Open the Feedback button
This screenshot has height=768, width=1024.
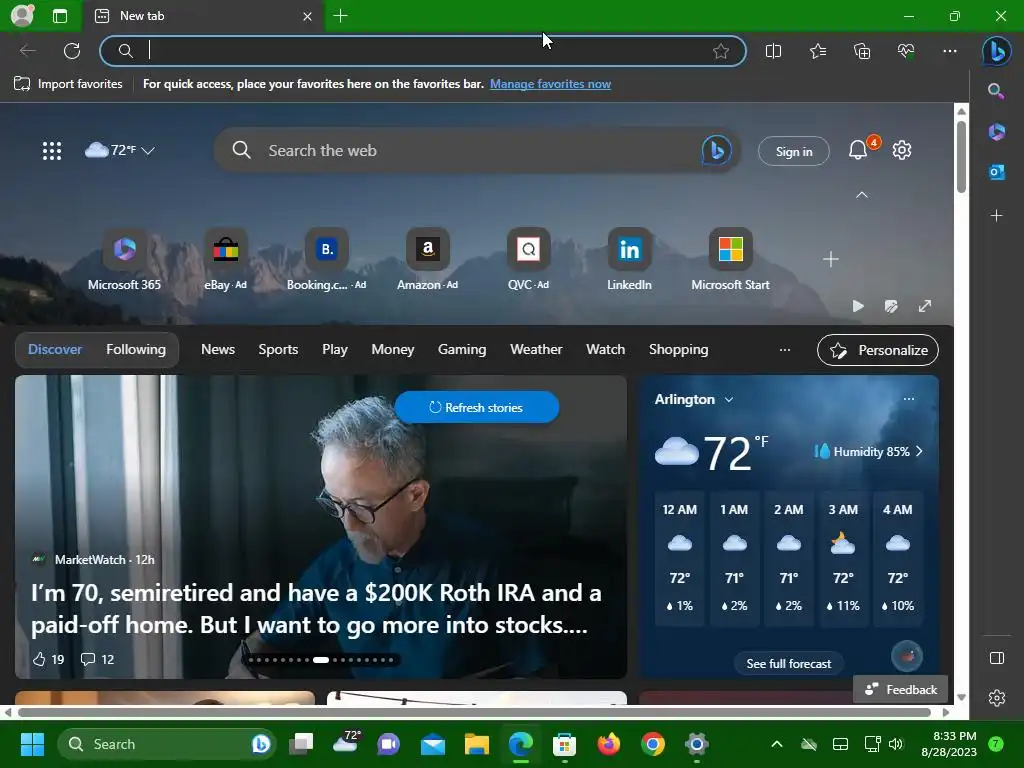click(901, 690)
